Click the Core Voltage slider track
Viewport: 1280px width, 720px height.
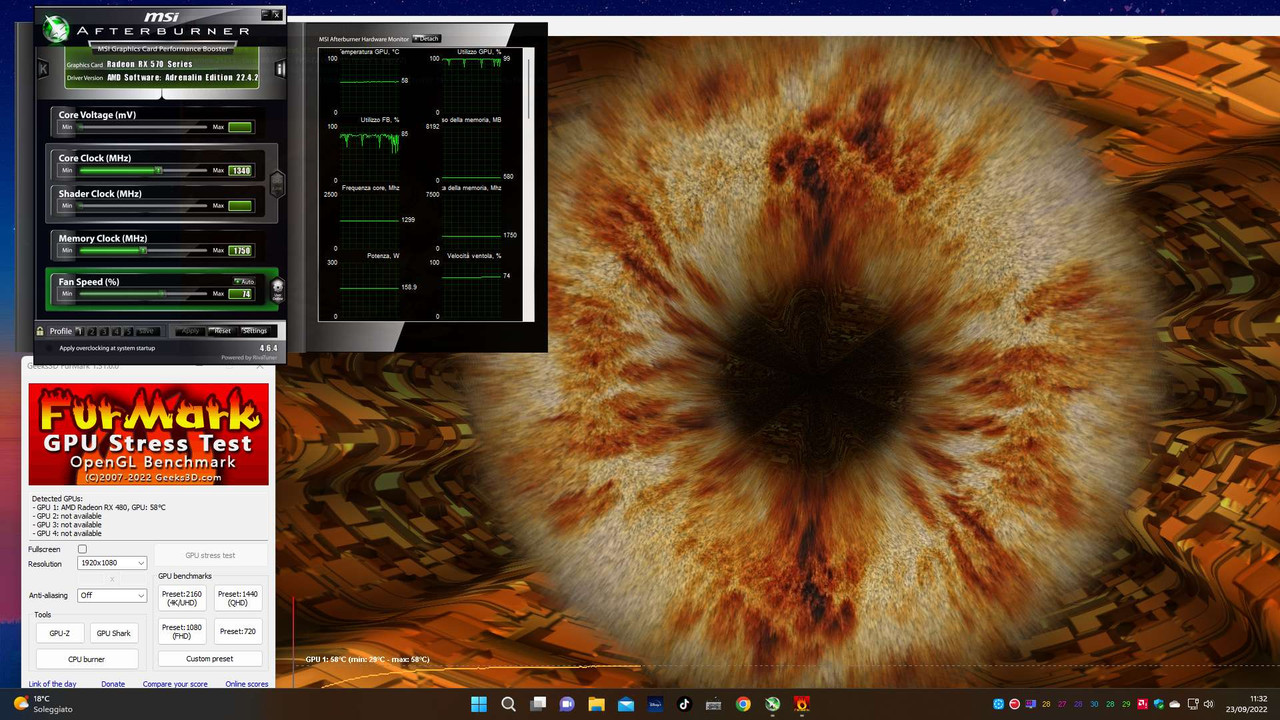(143, 127)
